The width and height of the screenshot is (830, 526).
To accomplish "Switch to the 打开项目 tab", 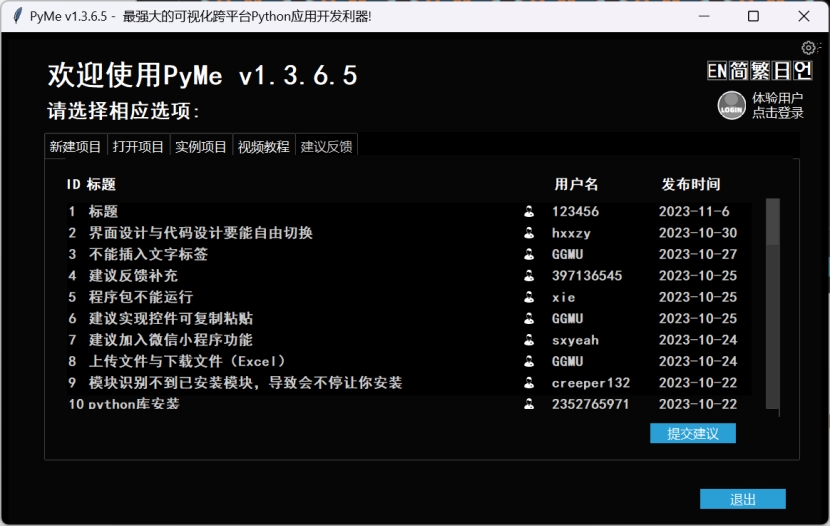I will coord(138,146).
